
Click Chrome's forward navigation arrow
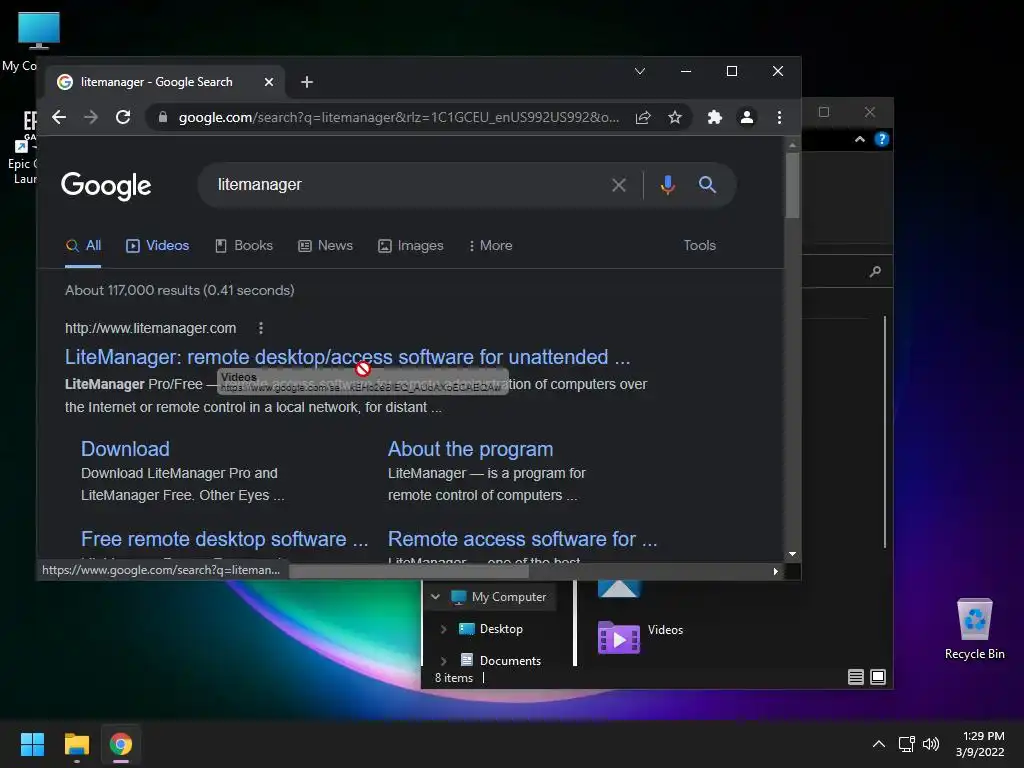coord(91,117)
